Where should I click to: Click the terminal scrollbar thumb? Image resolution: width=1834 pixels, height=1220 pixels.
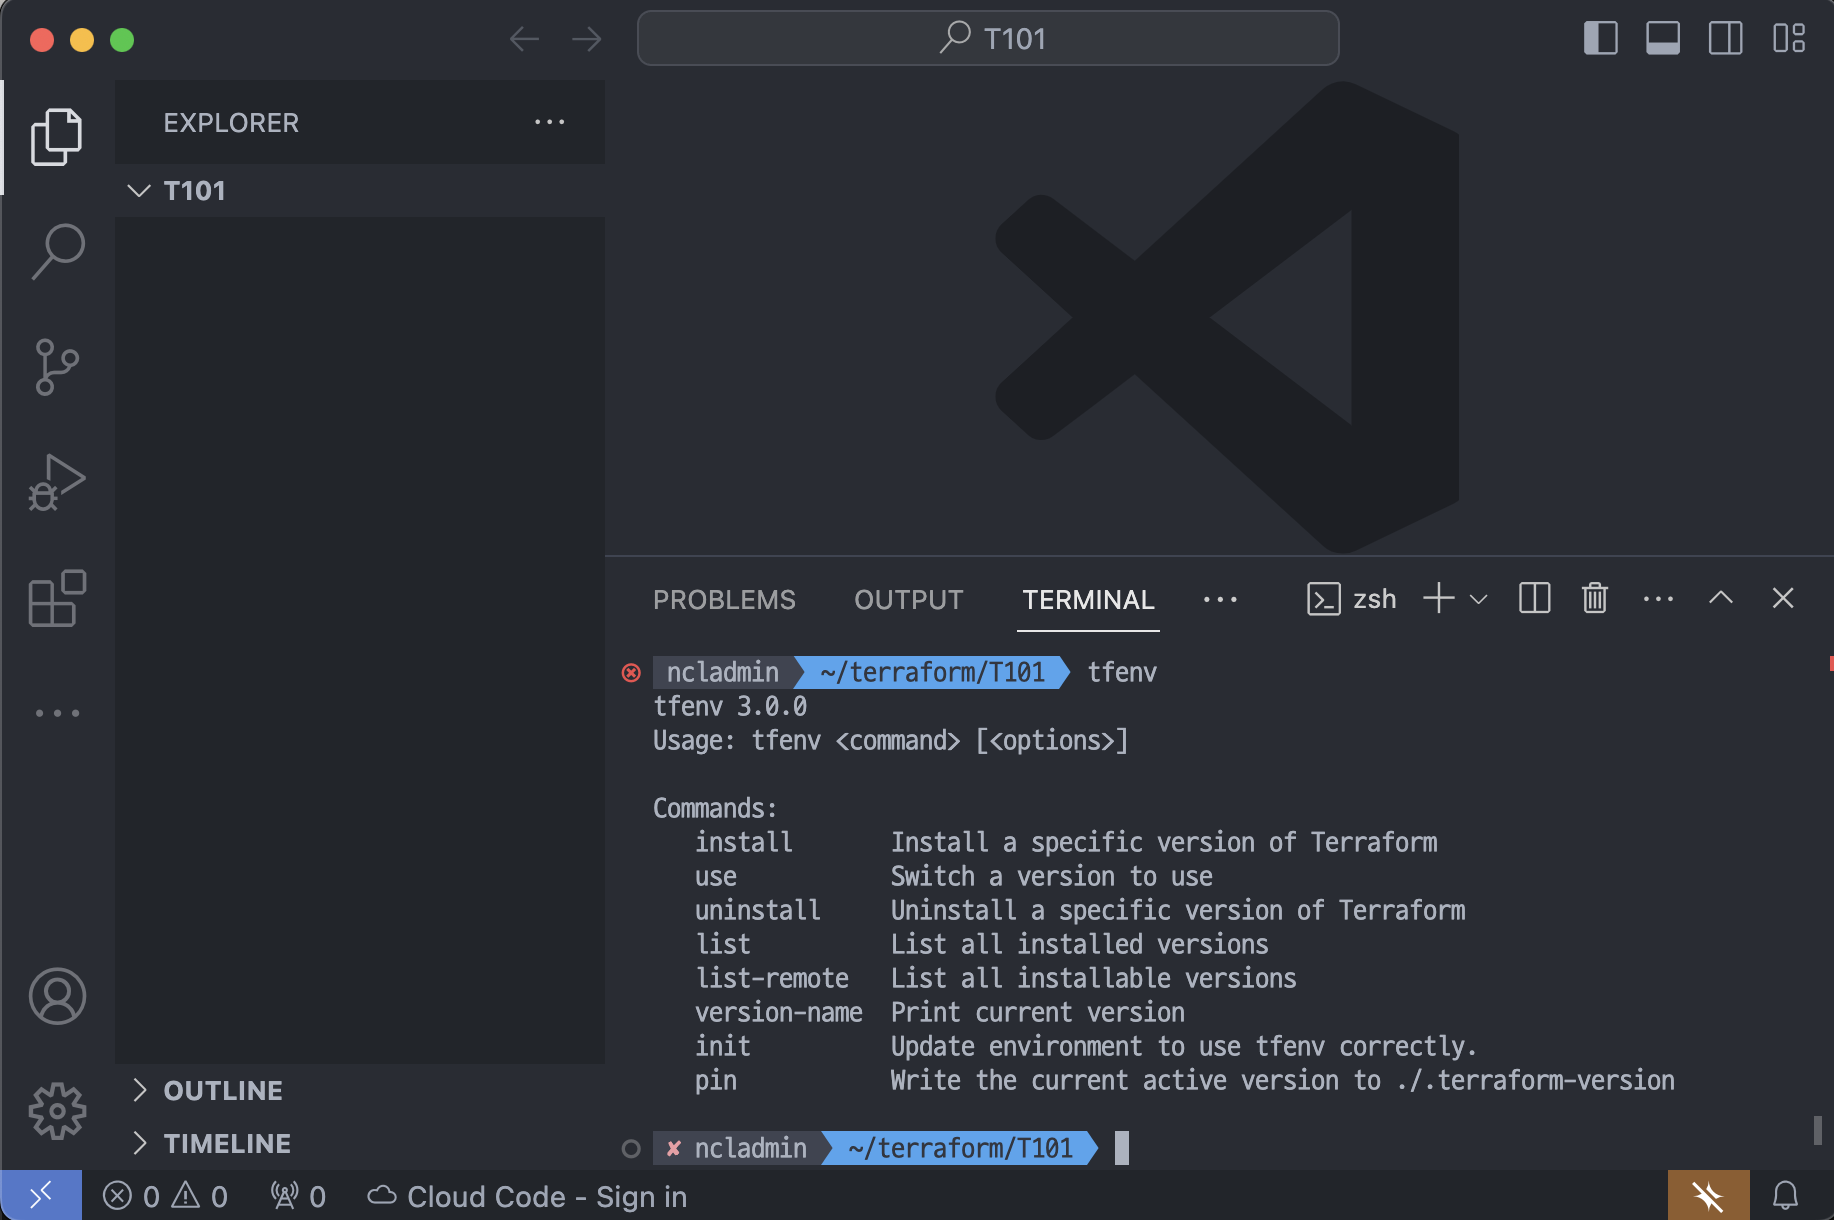click(1817, 1130)
